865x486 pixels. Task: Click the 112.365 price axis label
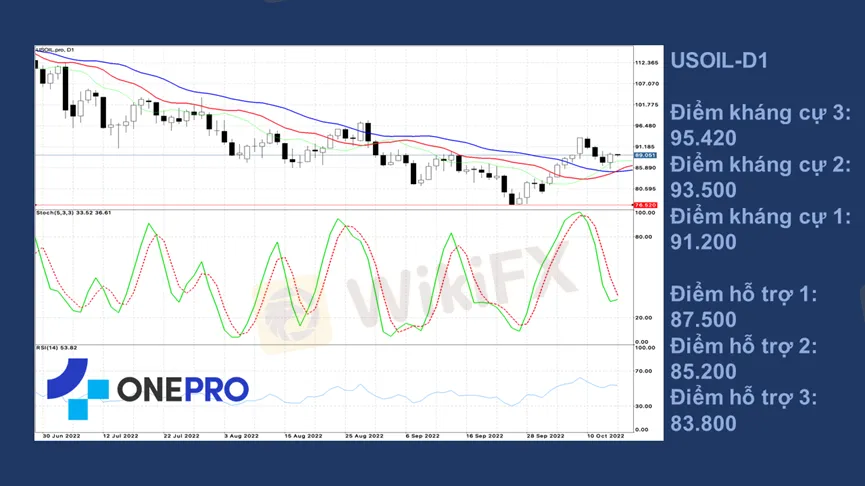pyautogui.click(x=646, y=63)
